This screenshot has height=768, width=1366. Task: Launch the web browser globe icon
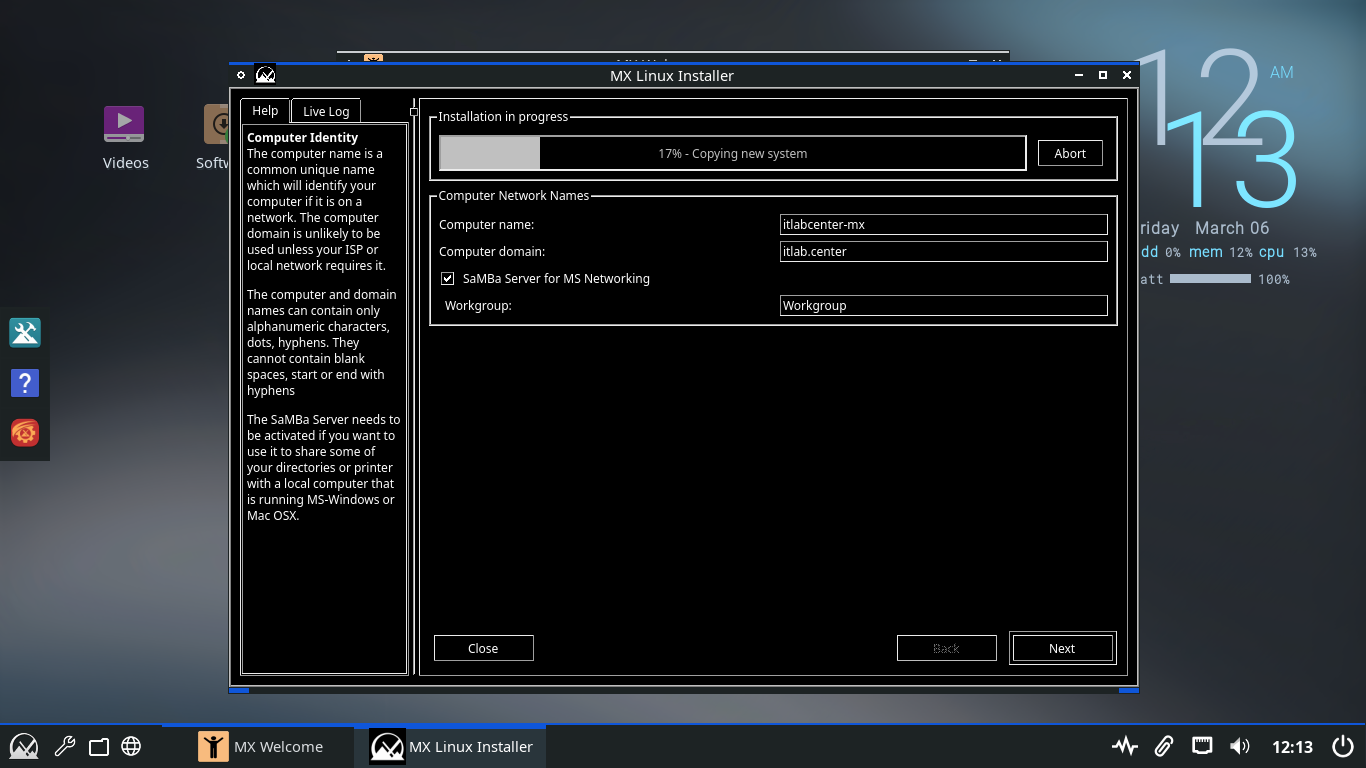click(131, 746)
